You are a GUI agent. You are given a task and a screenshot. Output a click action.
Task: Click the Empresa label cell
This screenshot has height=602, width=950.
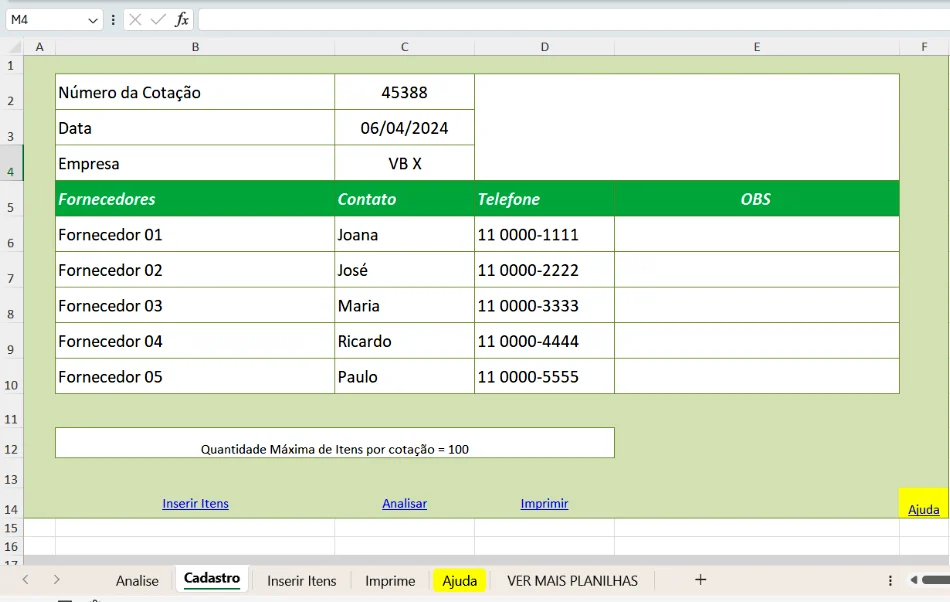195,164
